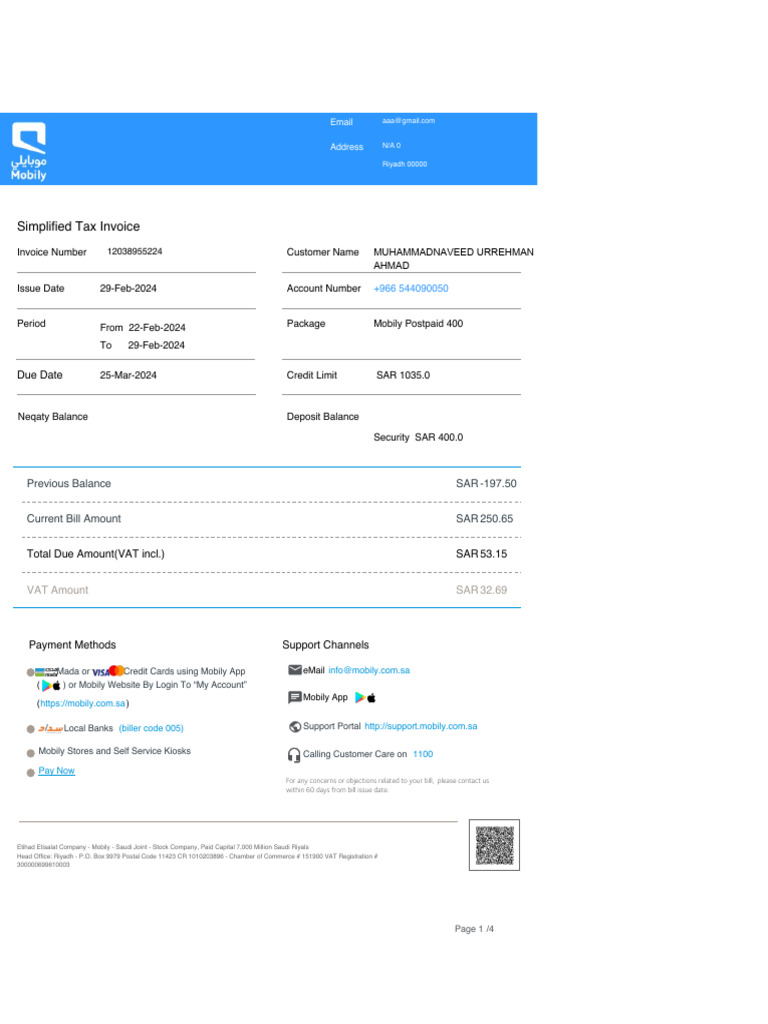This screenshot has height=1024, width=768.
Task: Click the VISA logo
Action: pos(101,672)
